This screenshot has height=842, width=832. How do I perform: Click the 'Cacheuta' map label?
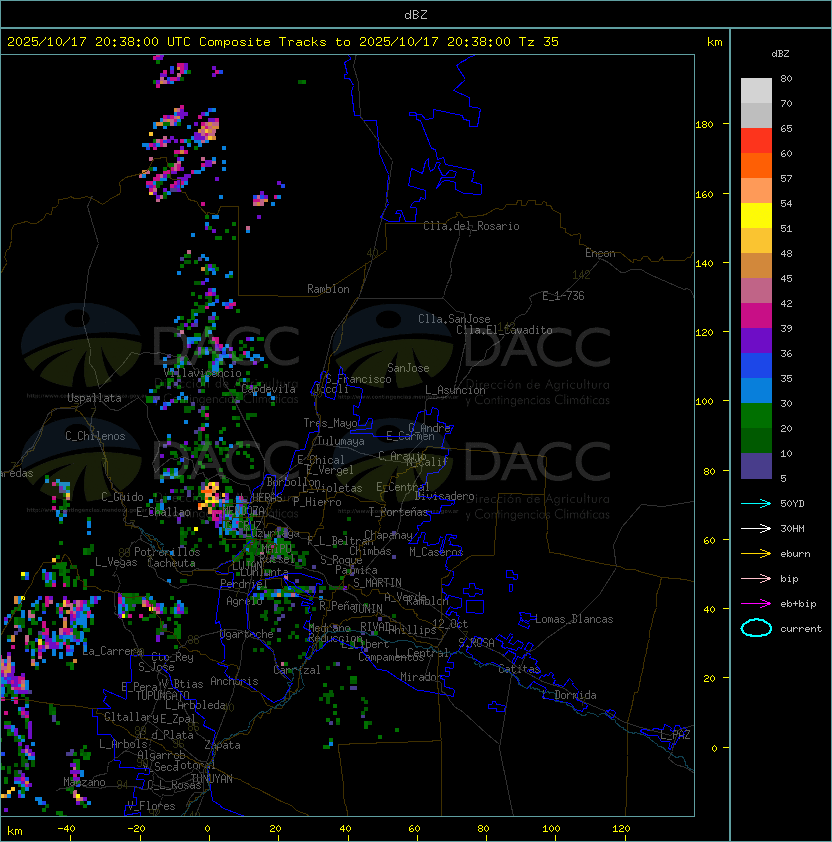[171, 563]
